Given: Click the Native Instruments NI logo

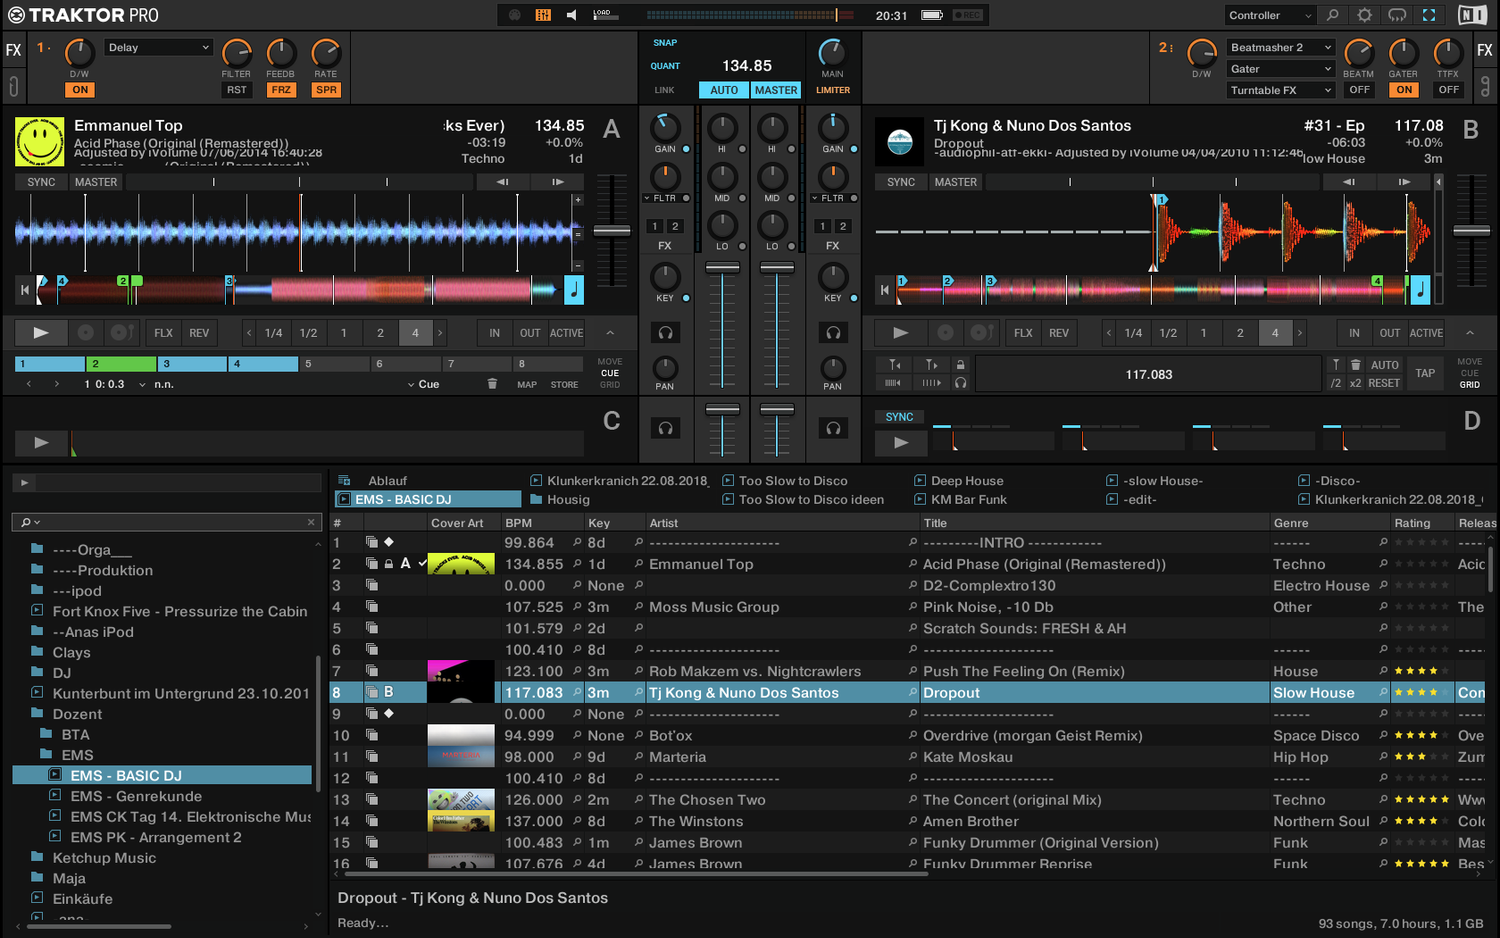Looking at the screenshot, I should tap(1472, 15).
